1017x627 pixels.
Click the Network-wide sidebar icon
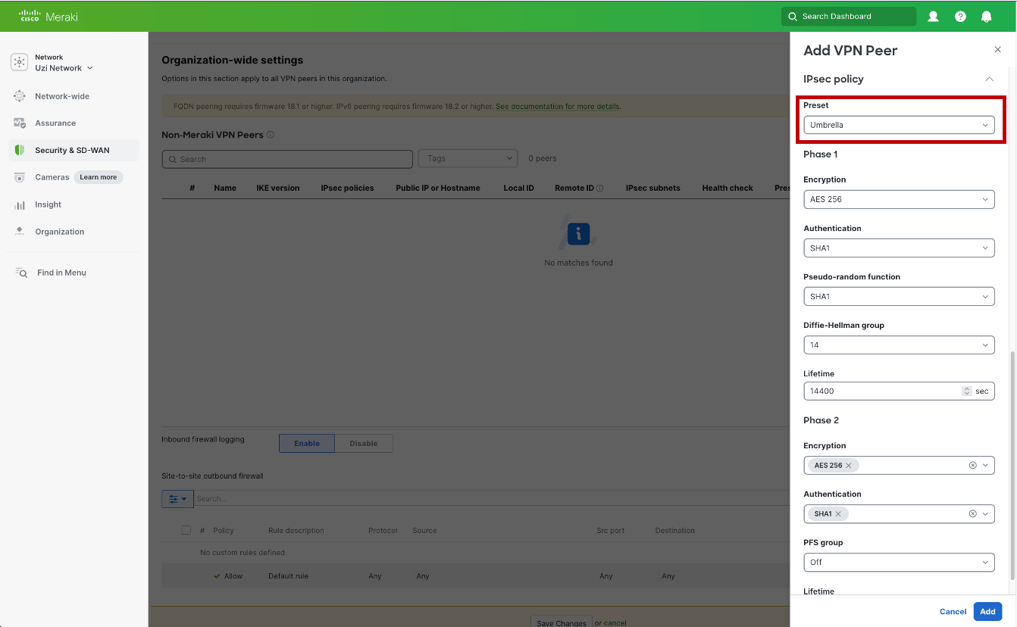click(19, 96)
